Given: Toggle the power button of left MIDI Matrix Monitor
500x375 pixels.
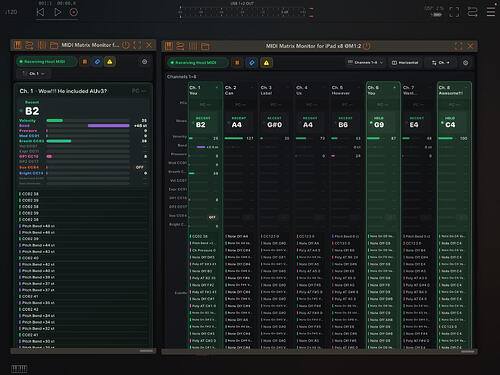Looking at the screenshot, I should coord(126,45).
